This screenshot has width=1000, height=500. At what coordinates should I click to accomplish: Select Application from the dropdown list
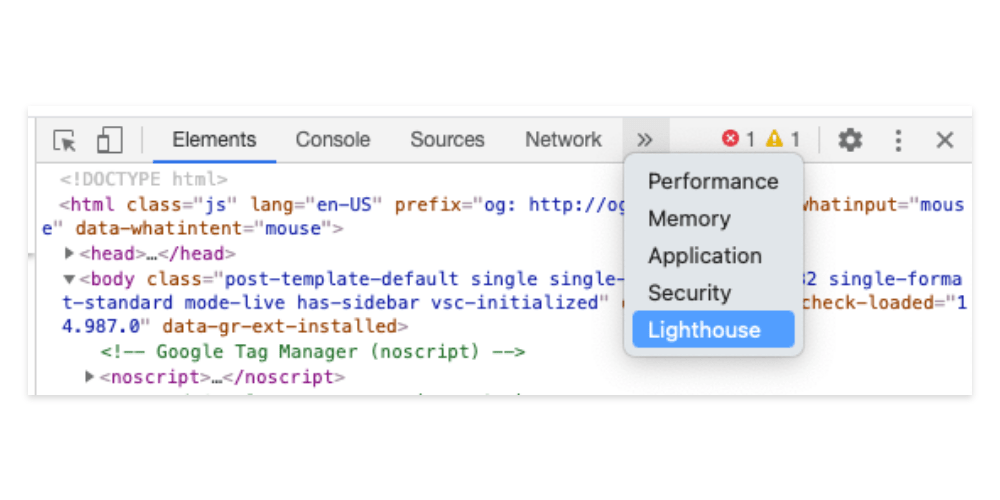coord(705,256)
